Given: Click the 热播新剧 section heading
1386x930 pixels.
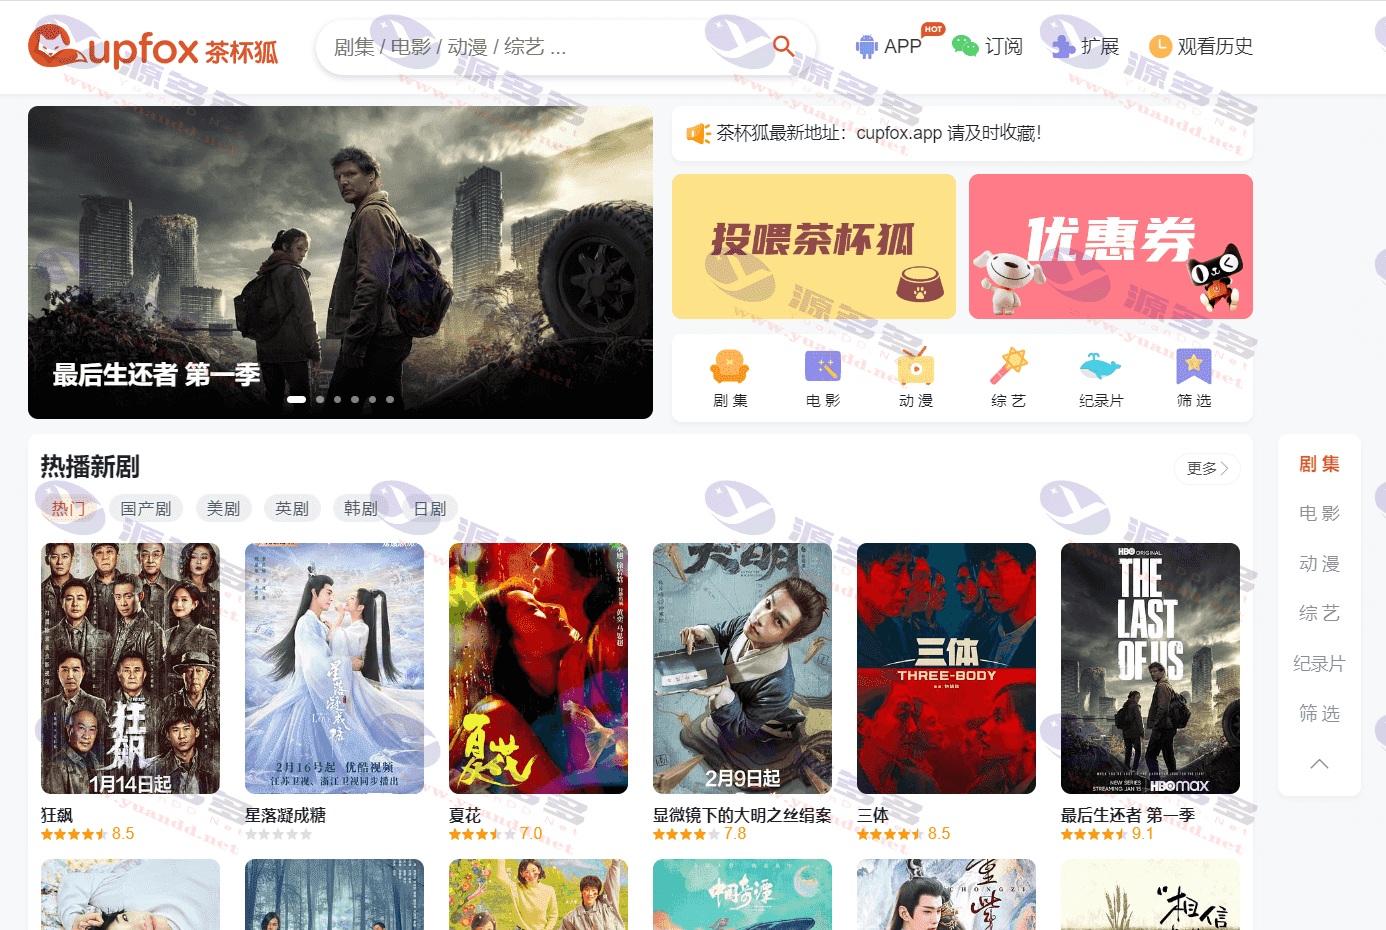Looking at the screenshot, I should [90, 466].
